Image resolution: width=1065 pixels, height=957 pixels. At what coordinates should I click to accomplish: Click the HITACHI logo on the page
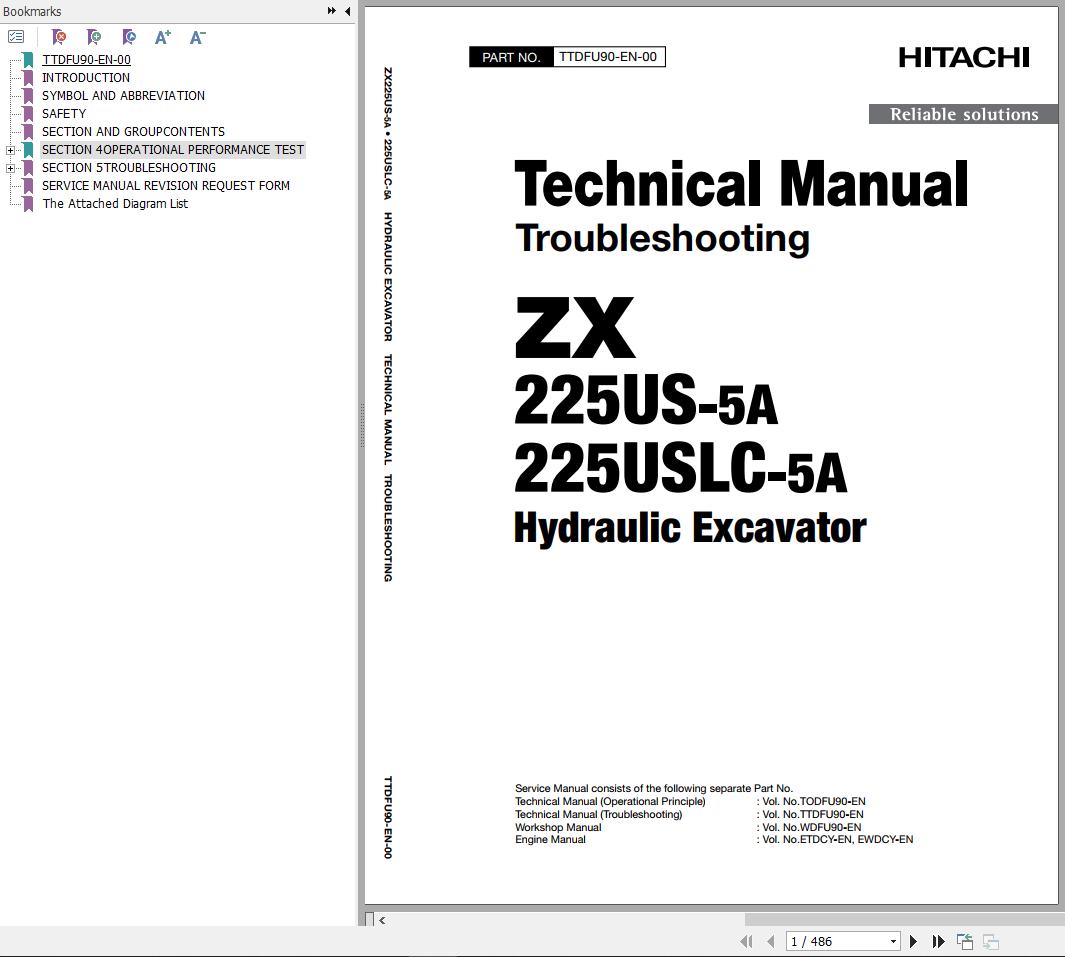[964, 58]
